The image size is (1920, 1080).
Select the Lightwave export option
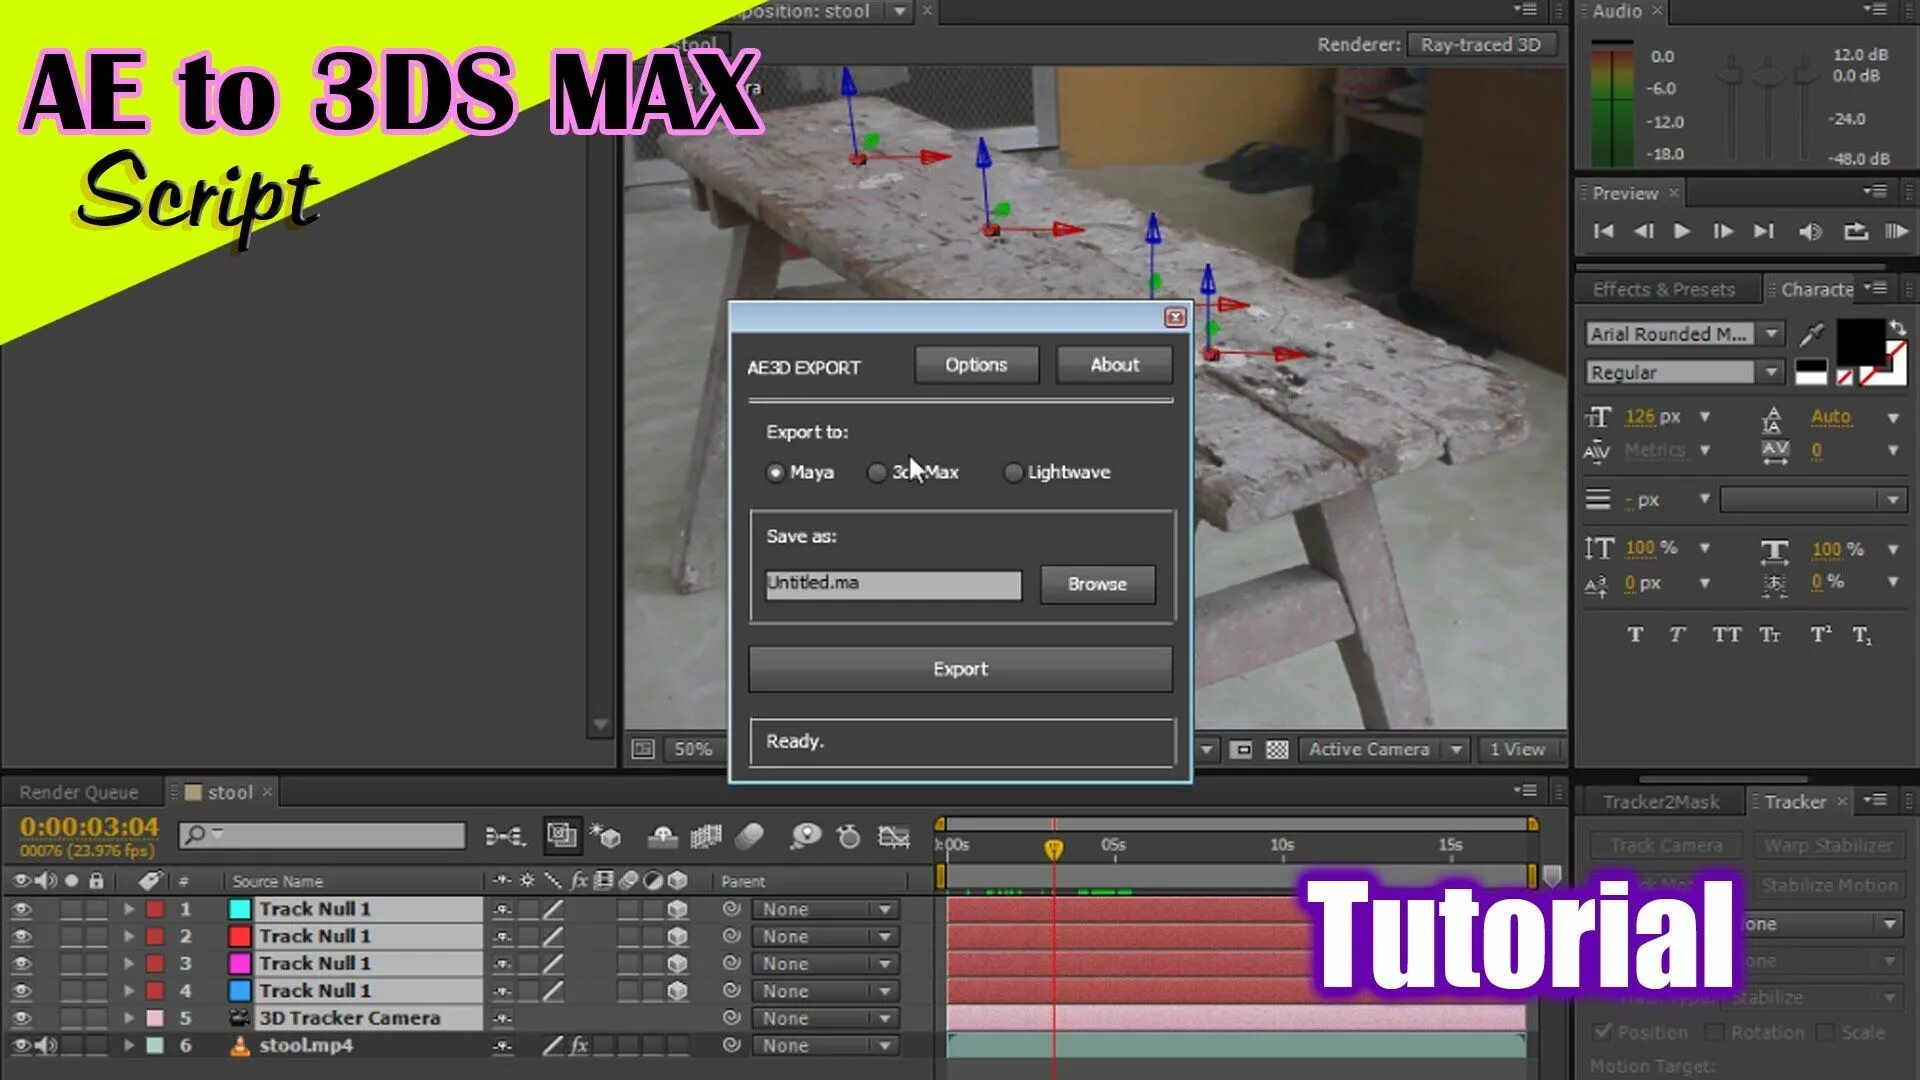1013,473
